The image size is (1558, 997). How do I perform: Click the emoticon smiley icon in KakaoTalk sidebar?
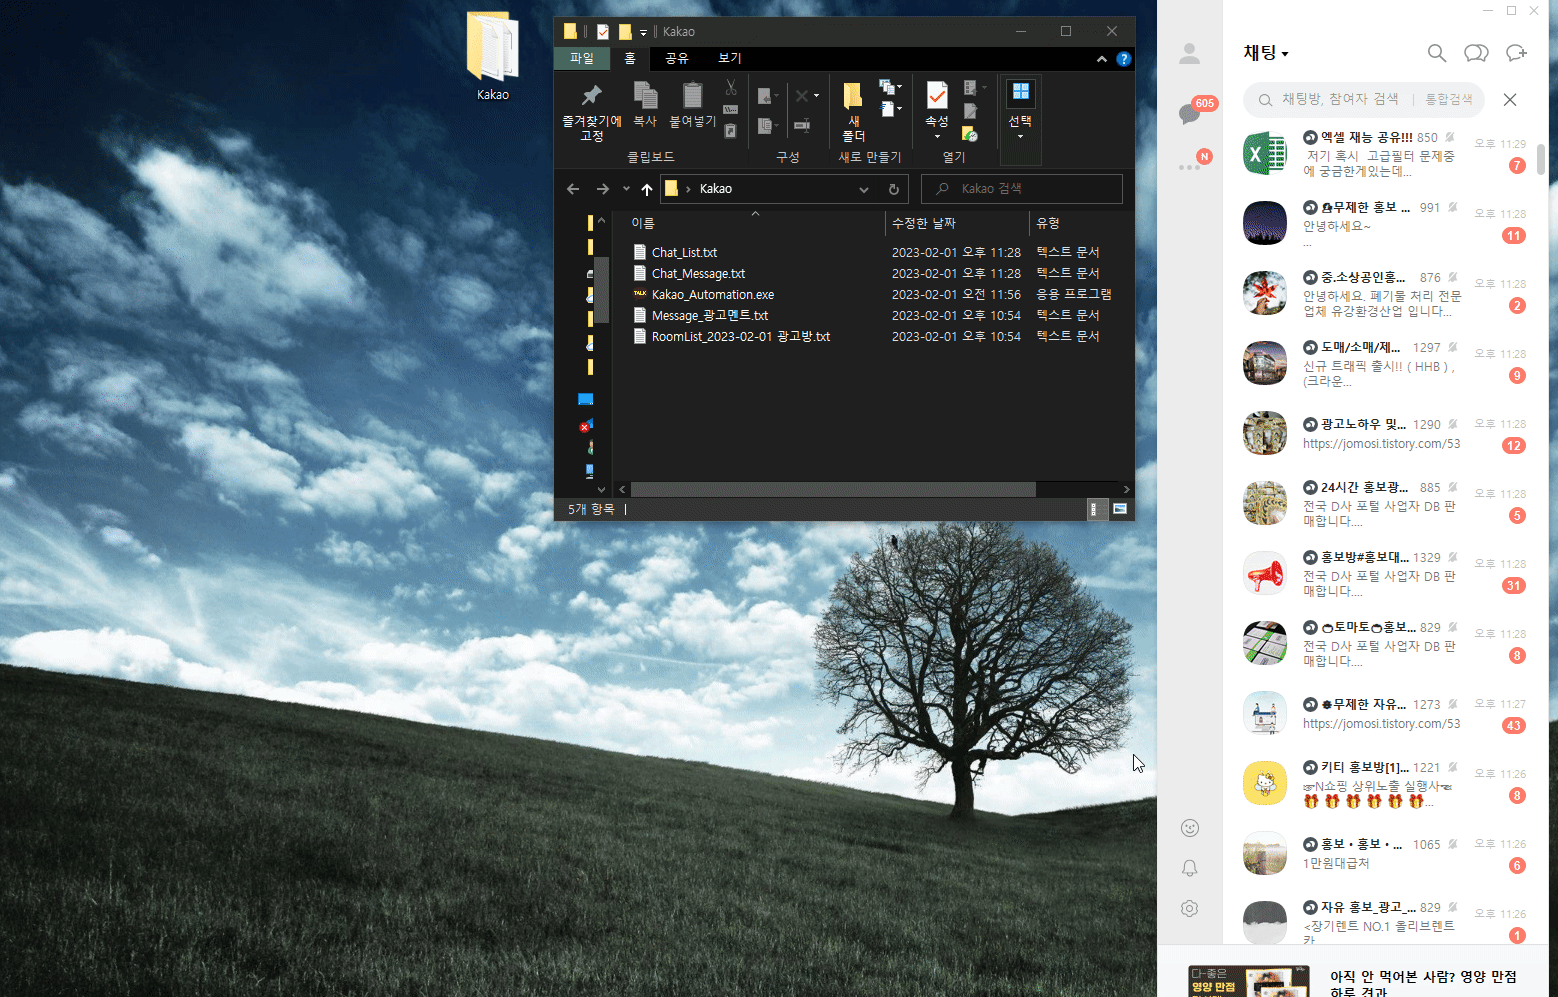coord(1189,827)
